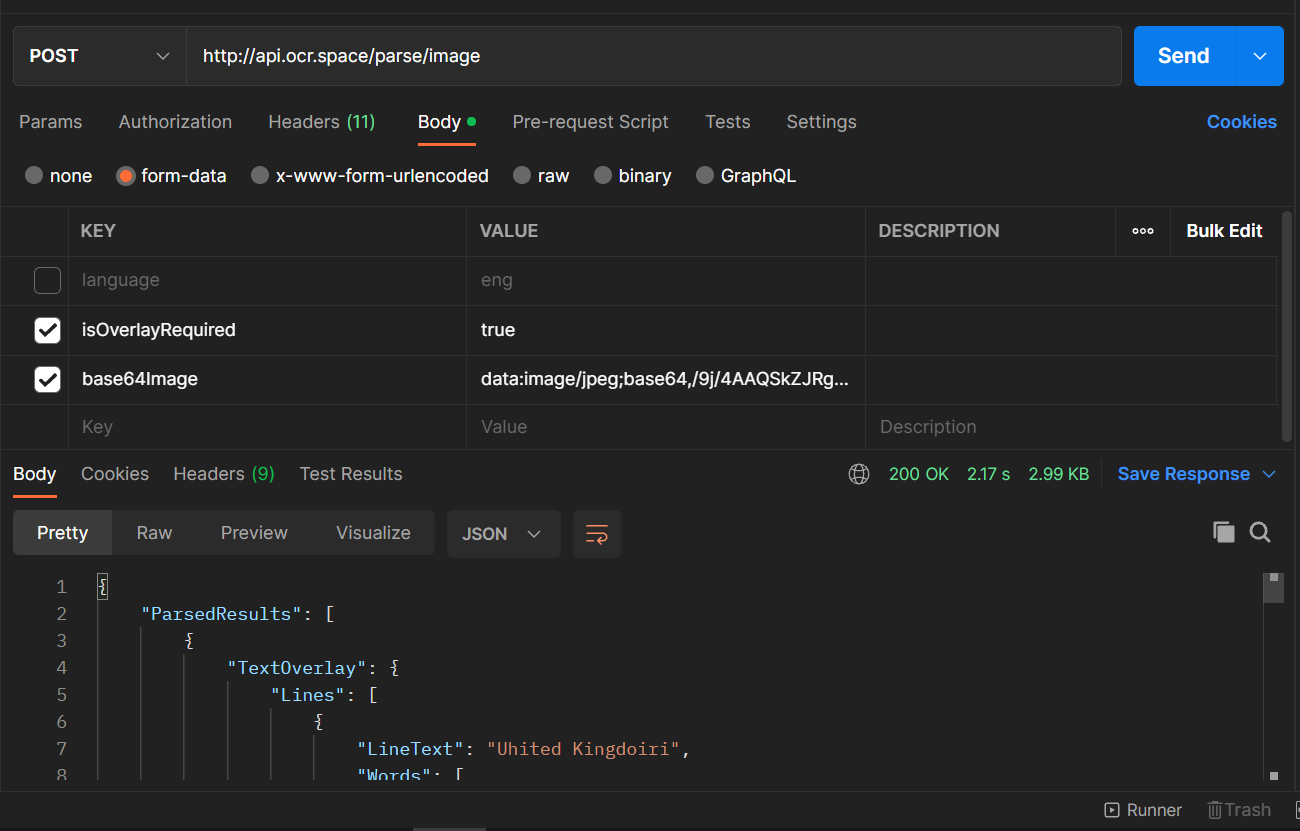Select the binary body type radio
Viewport: 1300px width, 831px height.
[x=603, y=176]
